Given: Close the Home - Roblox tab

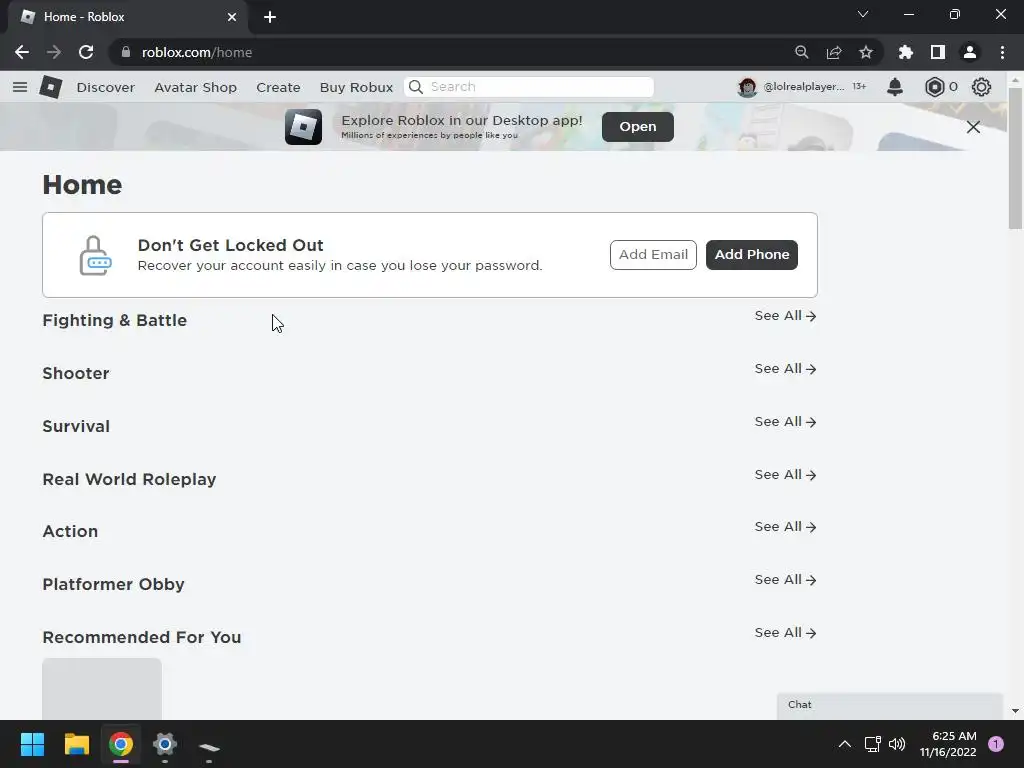Looking at the screenshot, I should pyautogui.click(x=232, y=17).
